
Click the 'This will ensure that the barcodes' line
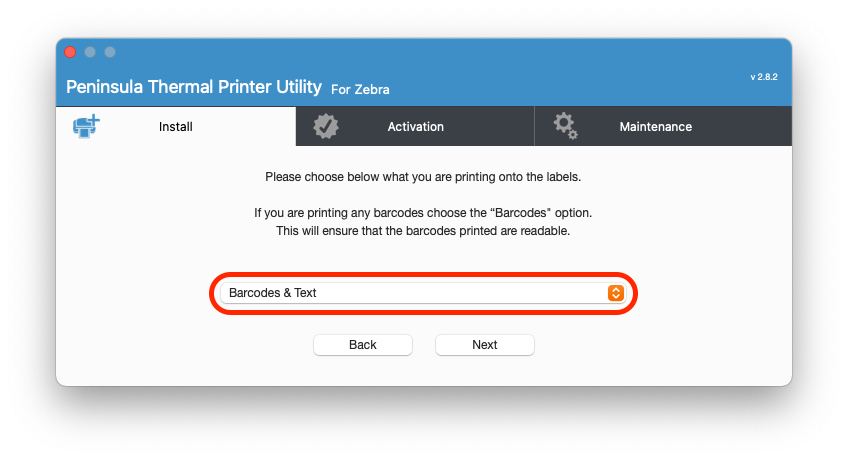423,231
